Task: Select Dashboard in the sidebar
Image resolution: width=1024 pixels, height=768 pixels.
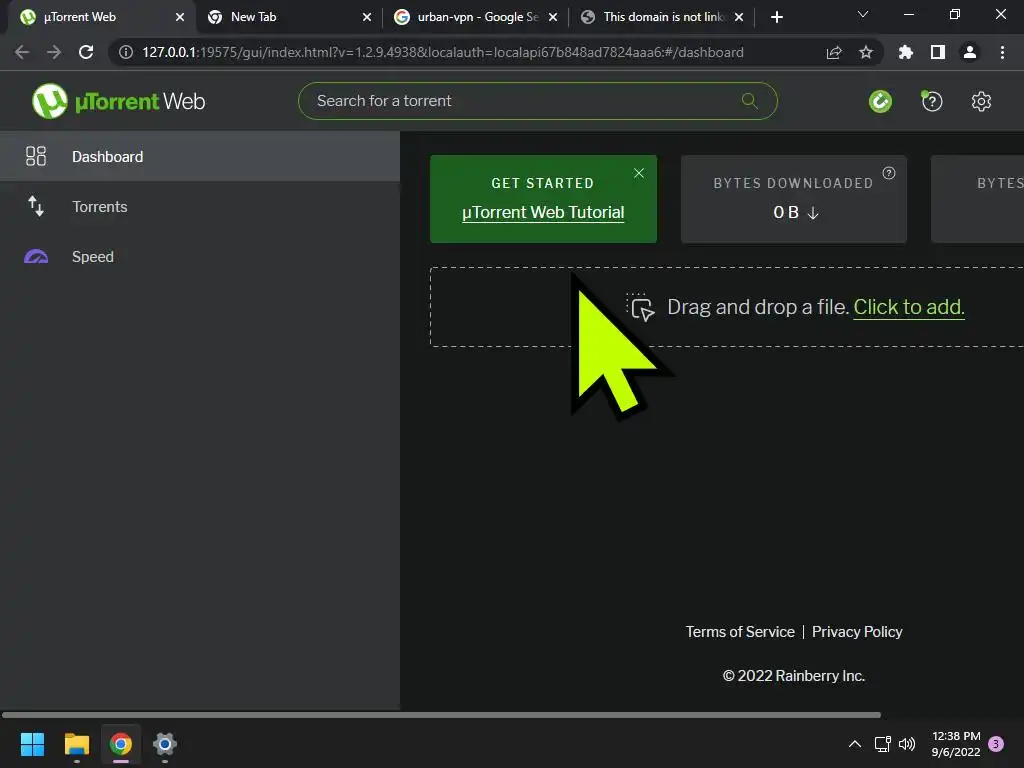Action: [x=200, y=156]
